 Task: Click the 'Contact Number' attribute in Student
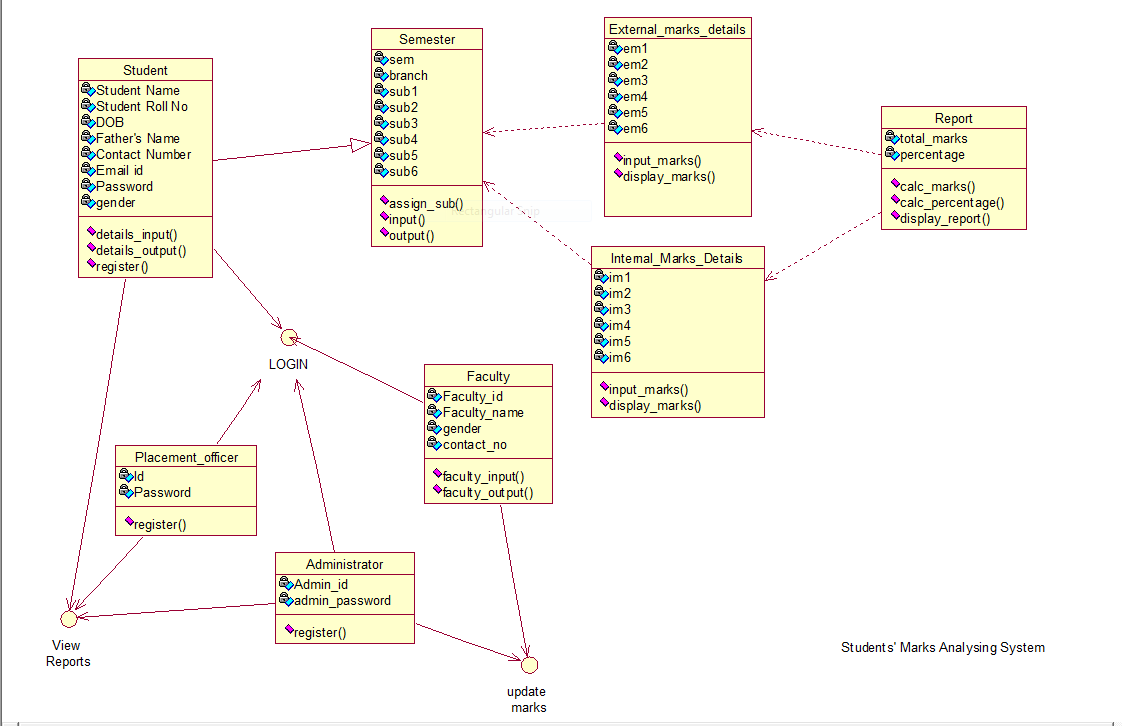click(x=143, y=154)
